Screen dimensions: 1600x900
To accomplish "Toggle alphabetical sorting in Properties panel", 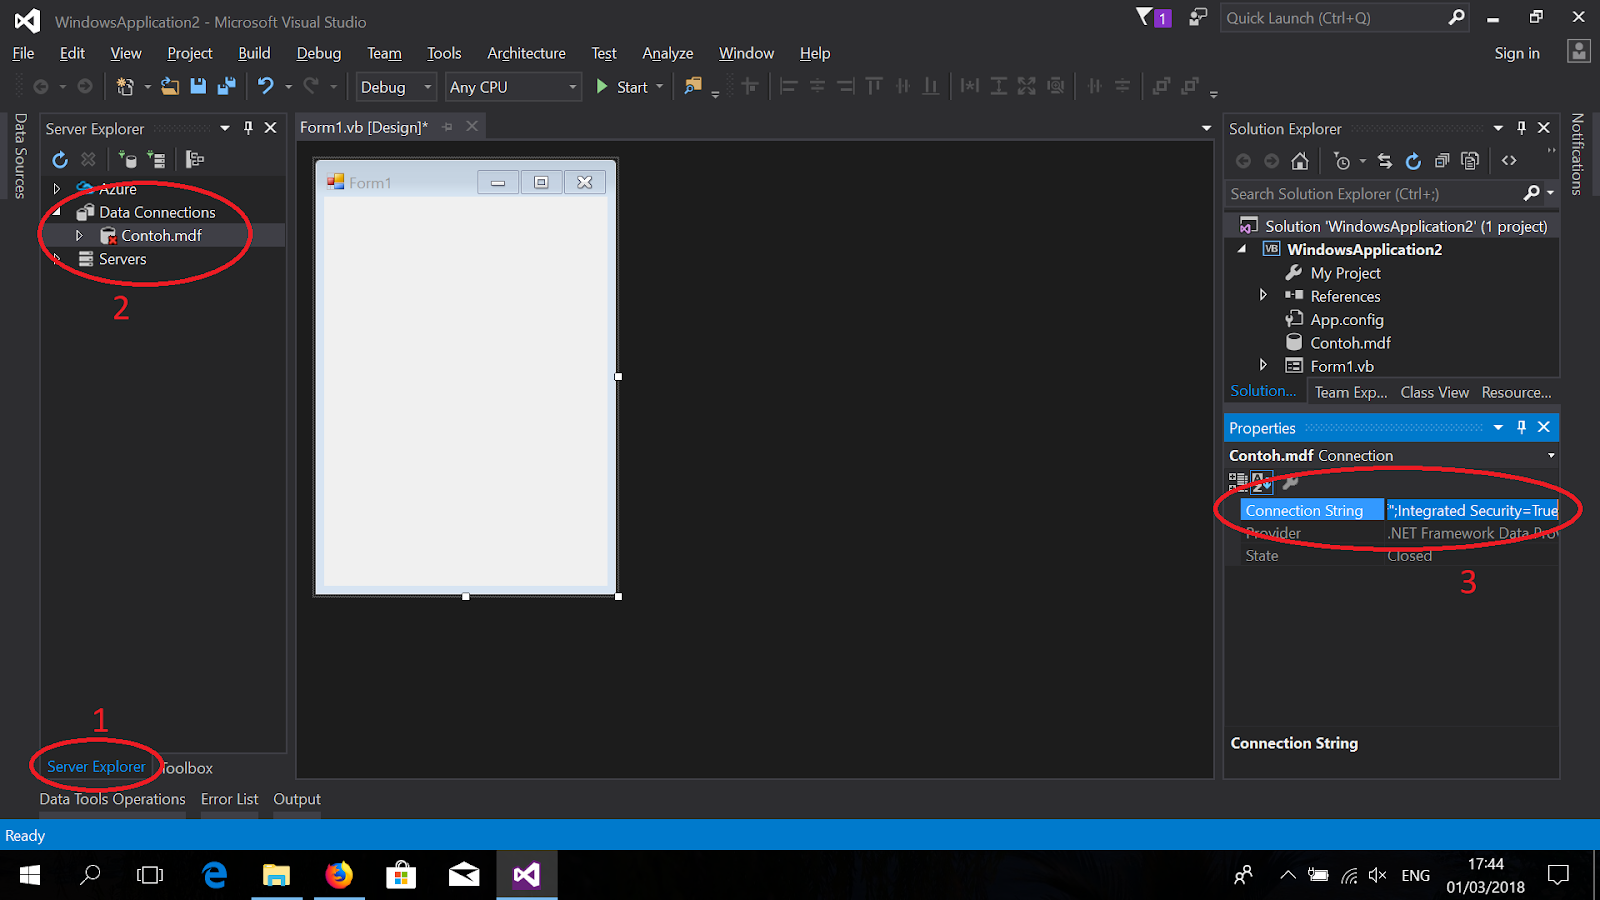I will (x=1261, y=482).
